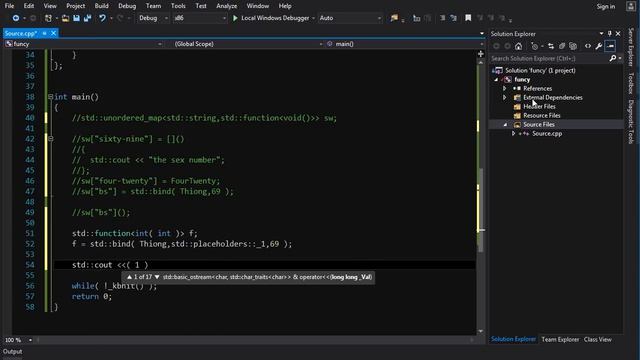The height and width of the screenshot is (360, 640).
Task: Open the Tools menu
Action: (178, 6)
